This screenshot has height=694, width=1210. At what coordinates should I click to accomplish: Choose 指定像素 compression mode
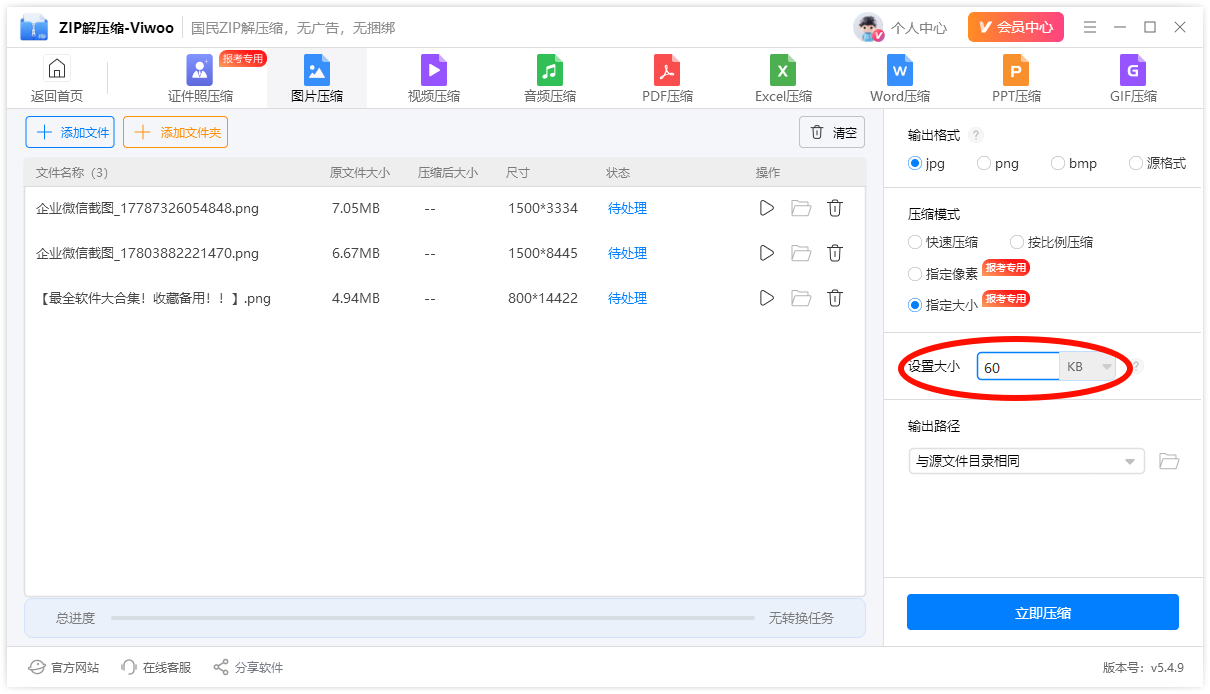pyautogui.click(x=943, y=274)
